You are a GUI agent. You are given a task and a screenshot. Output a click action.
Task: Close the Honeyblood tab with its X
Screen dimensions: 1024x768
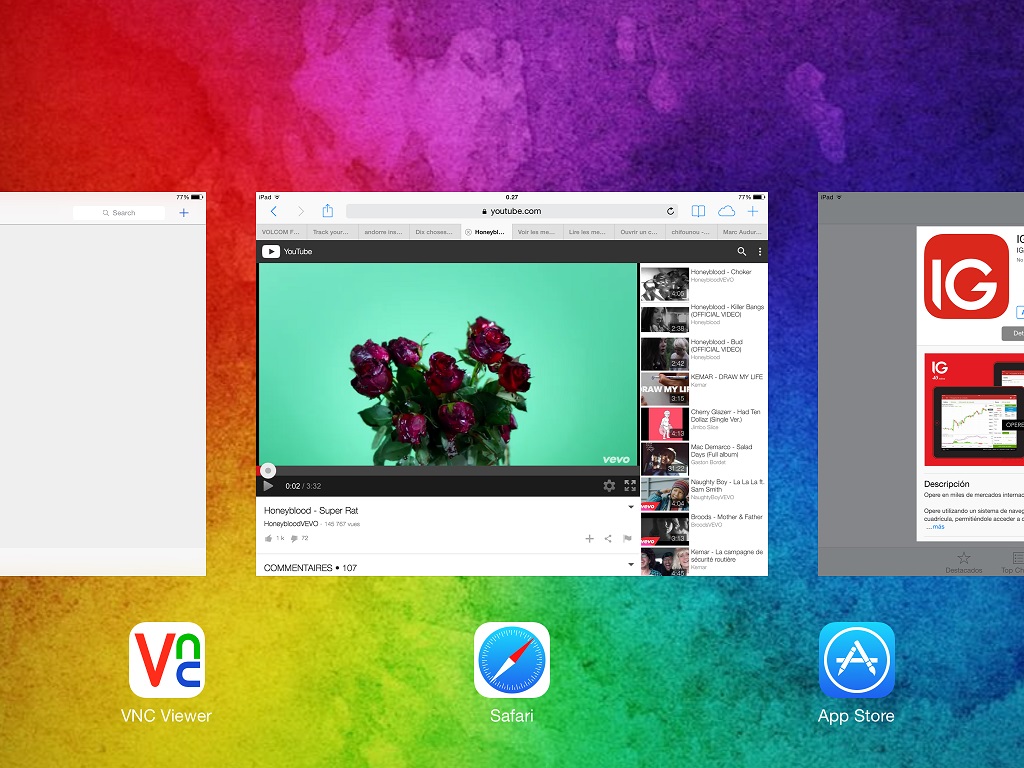click(x=468, y=232)
